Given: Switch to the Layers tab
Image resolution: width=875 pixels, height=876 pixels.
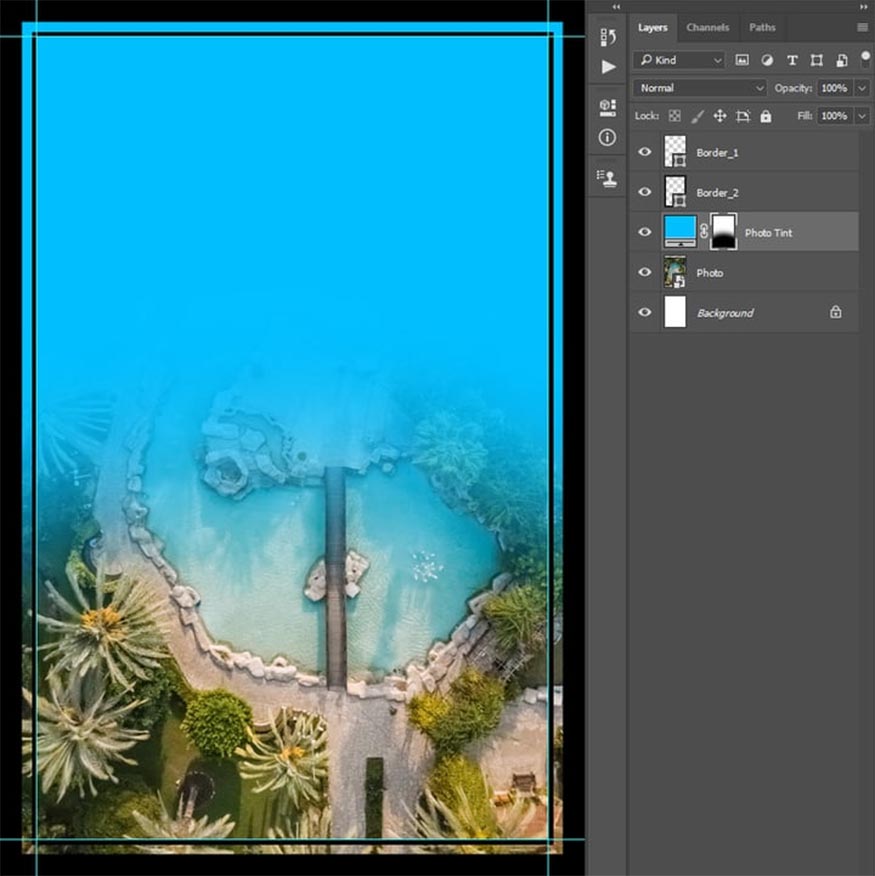Looking at the screenshot, I should [x=653, y=27].
